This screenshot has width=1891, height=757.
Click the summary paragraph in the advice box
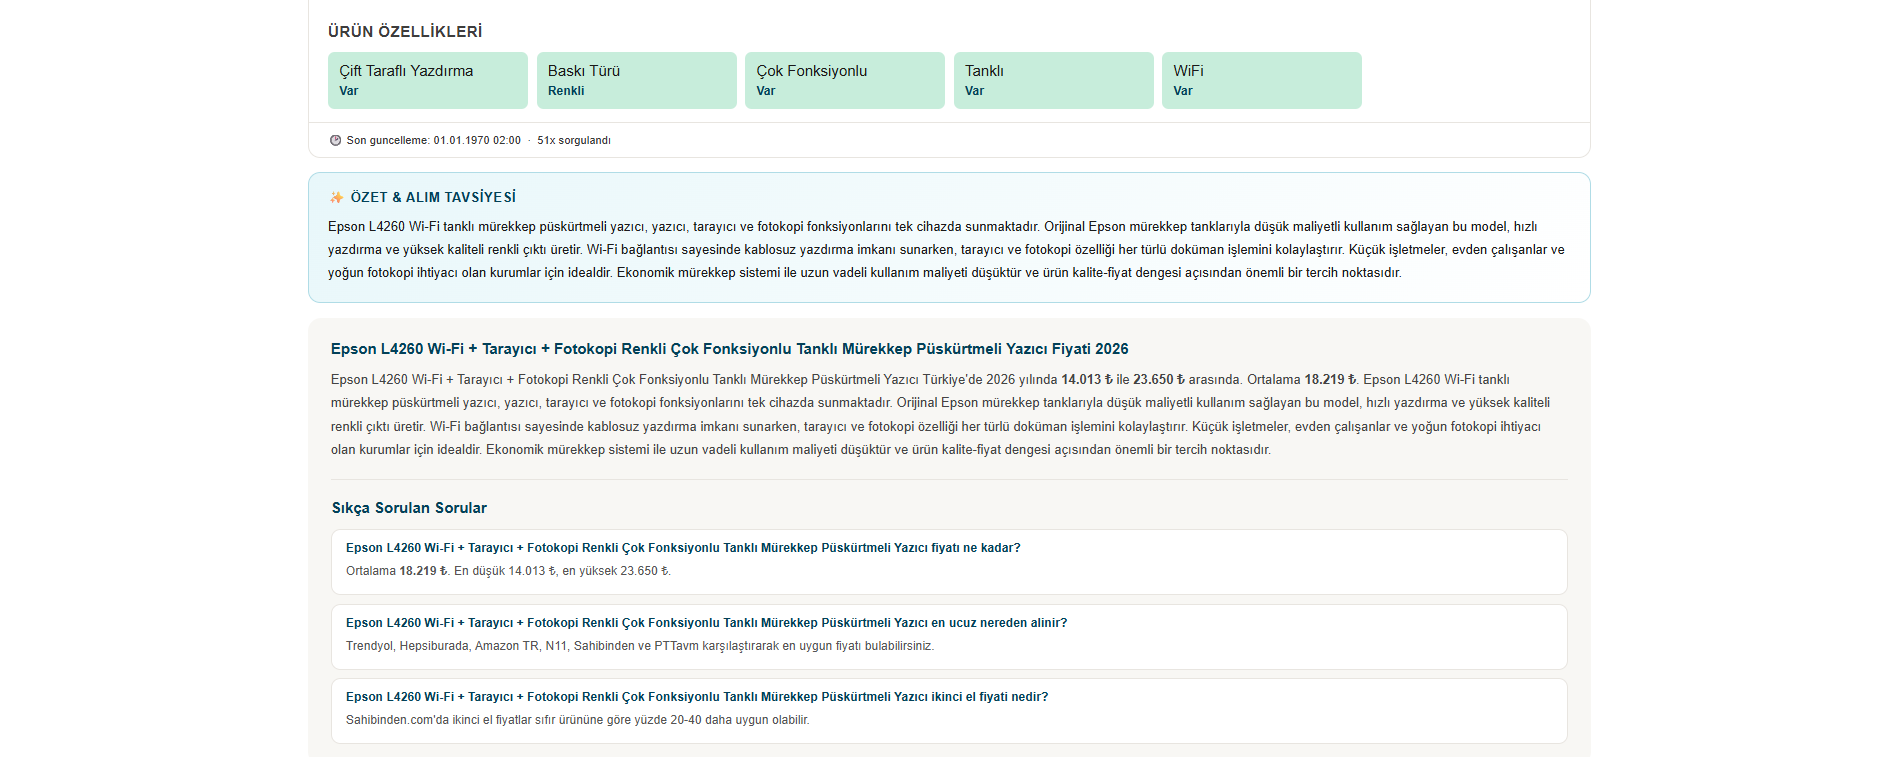coord(946,250)
